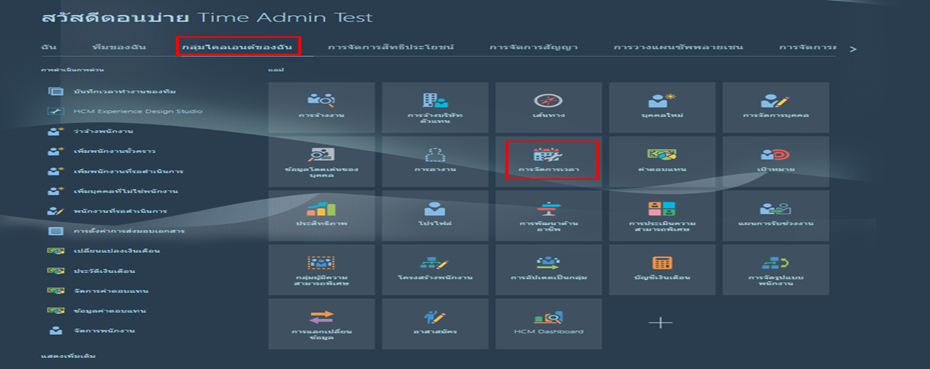
Task: Open the Workforce Modeling flow-arrow tile
Action: coord(776,269)
